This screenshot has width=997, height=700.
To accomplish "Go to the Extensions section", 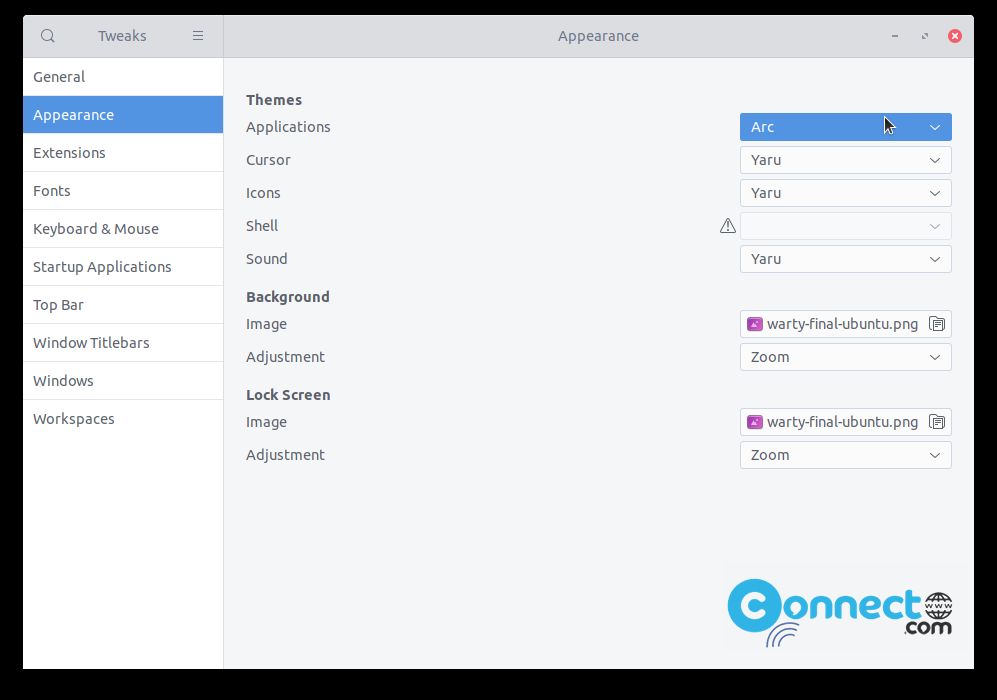I will pyautogui.click(x=122, y=153).
